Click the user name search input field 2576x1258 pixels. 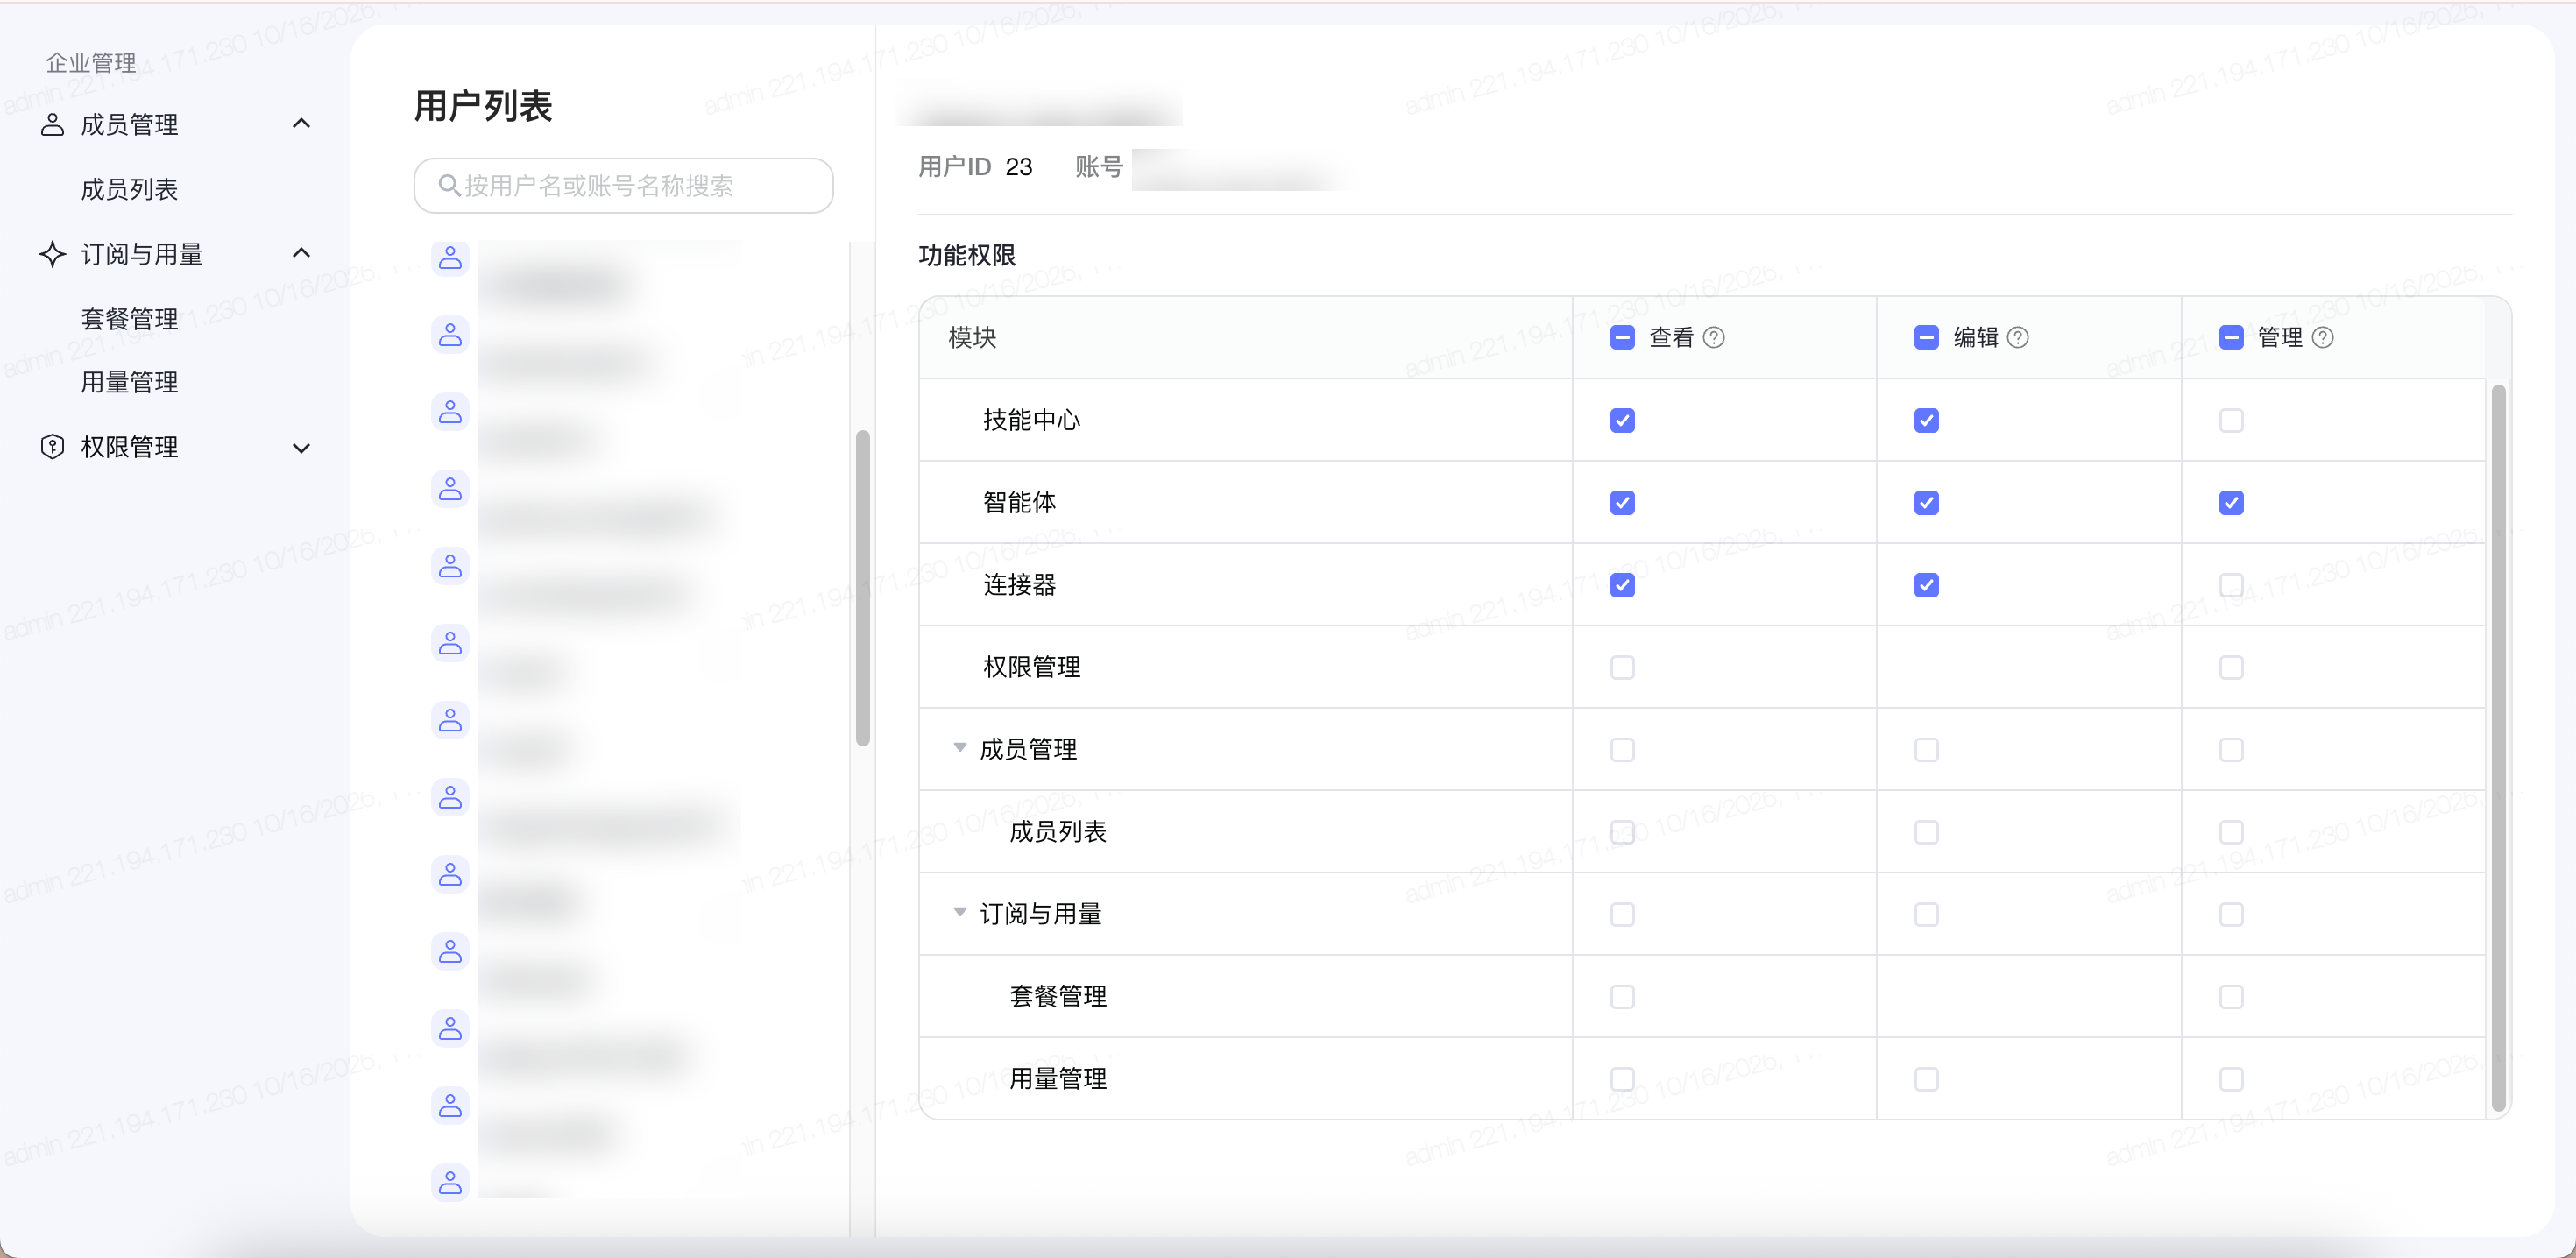point(623,185)
